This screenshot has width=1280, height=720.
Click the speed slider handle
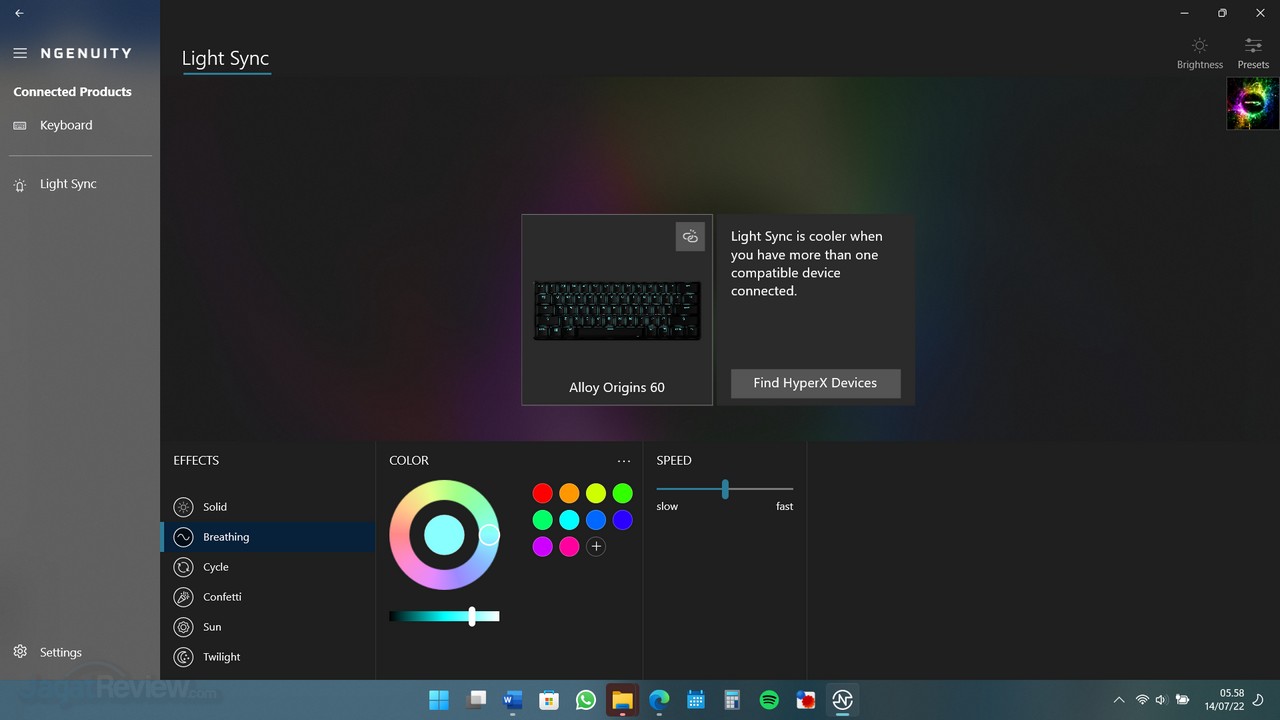tap(725, 489)
